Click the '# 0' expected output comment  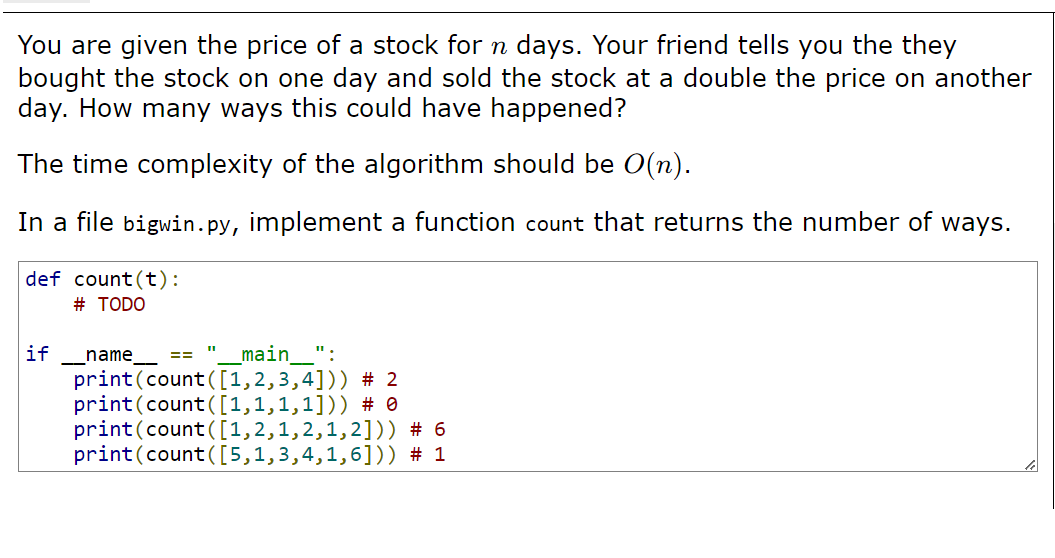(x=380, y=405)
